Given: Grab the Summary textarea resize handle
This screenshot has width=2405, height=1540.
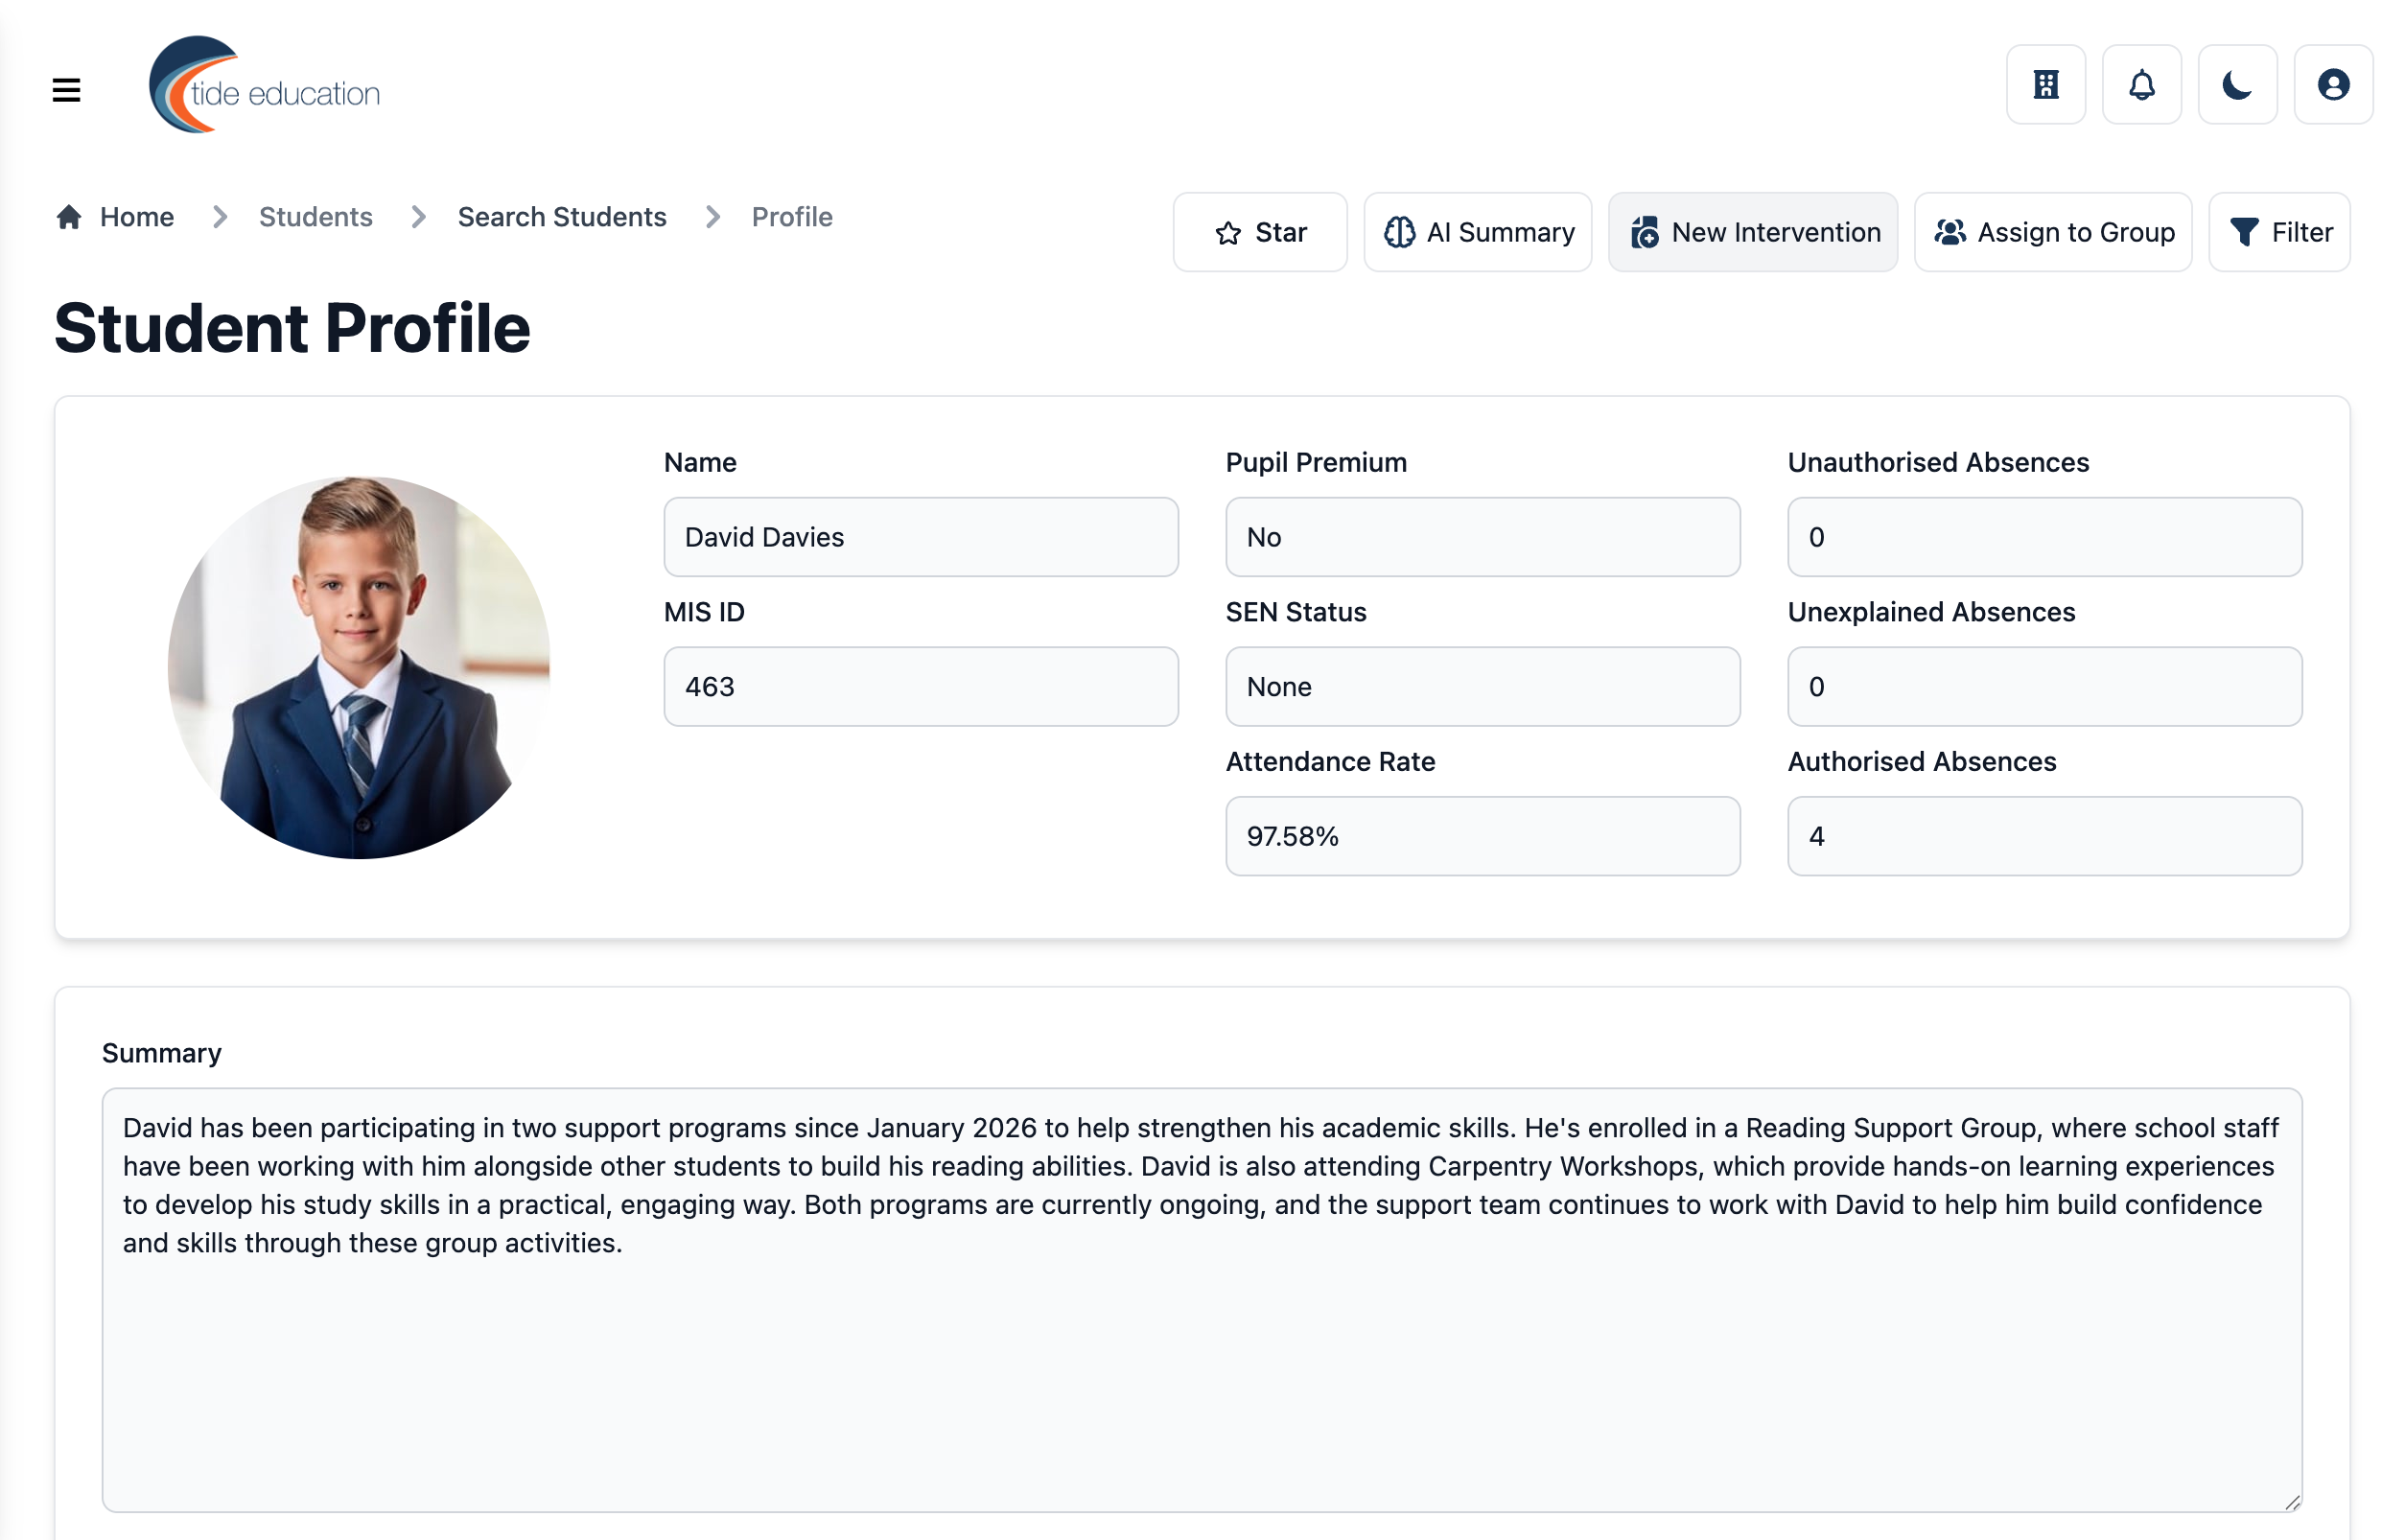Looking at the screenshot, I should 2291,1502.
